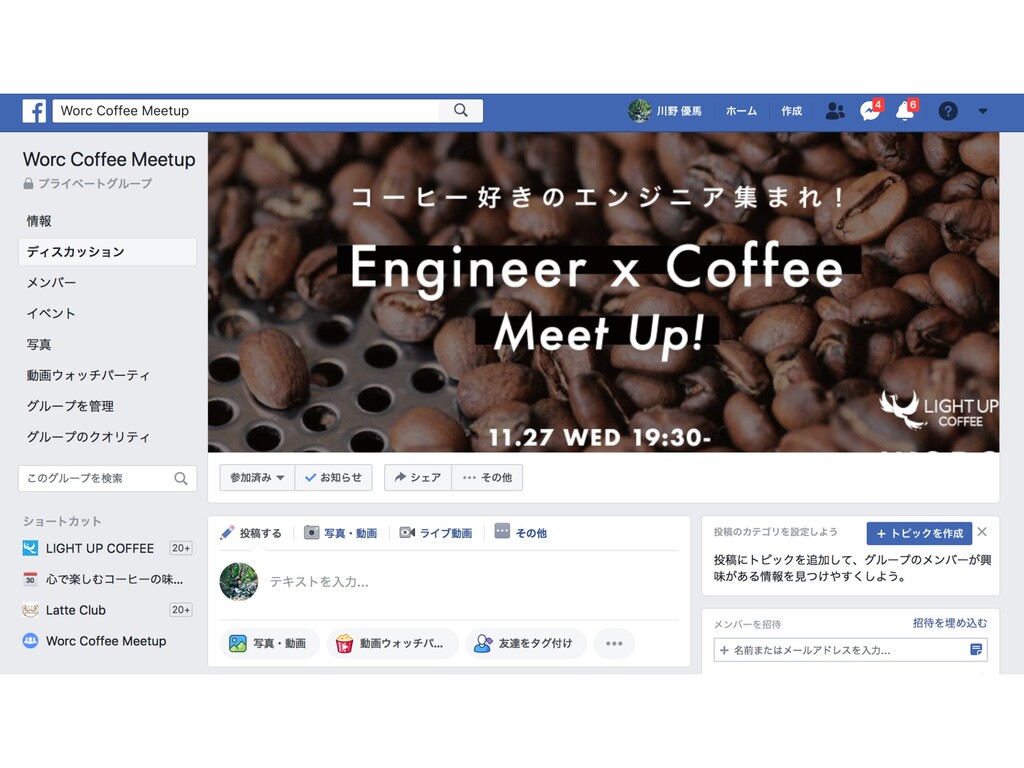
Task: Click the Facebook logo icon
Action: click(34, 111)
